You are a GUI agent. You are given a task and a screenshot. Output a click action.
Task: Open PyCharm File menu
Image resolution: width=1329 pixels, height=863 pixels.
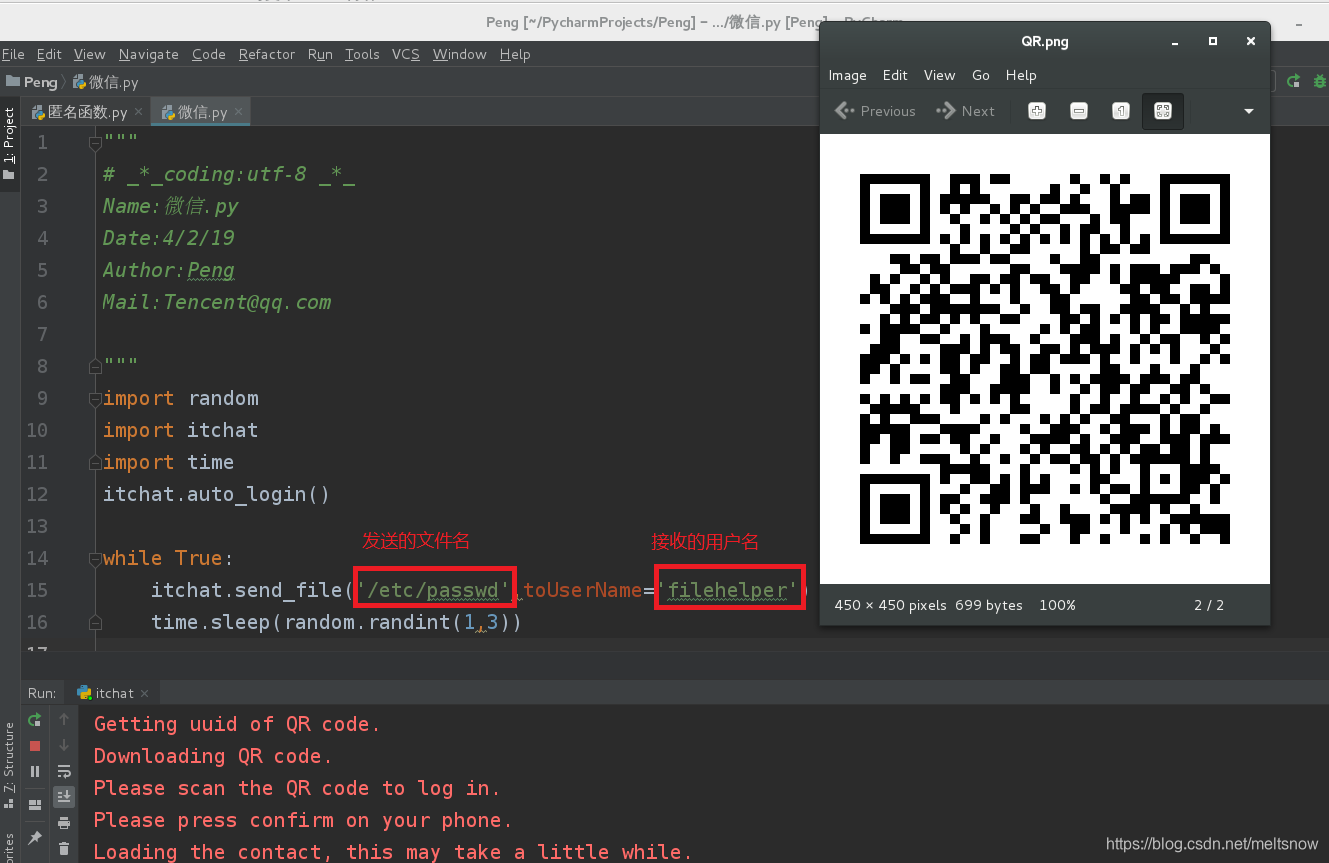[13, 54]
